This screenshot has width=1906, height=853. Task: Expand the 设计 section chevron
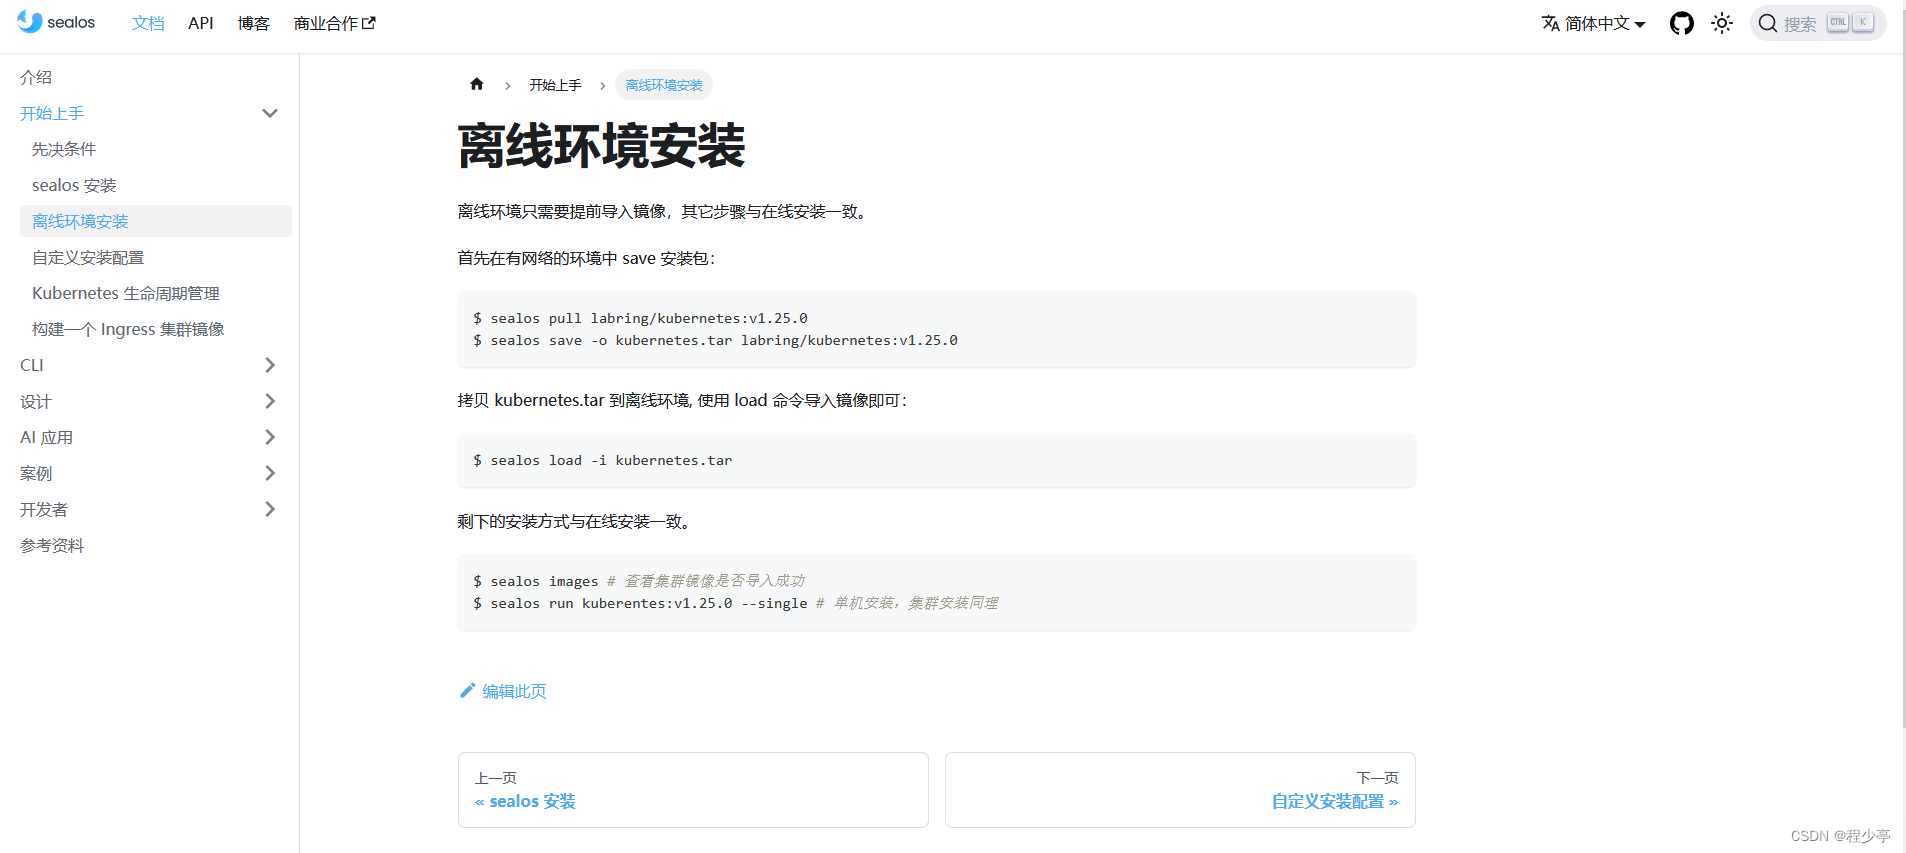(270, 401)
